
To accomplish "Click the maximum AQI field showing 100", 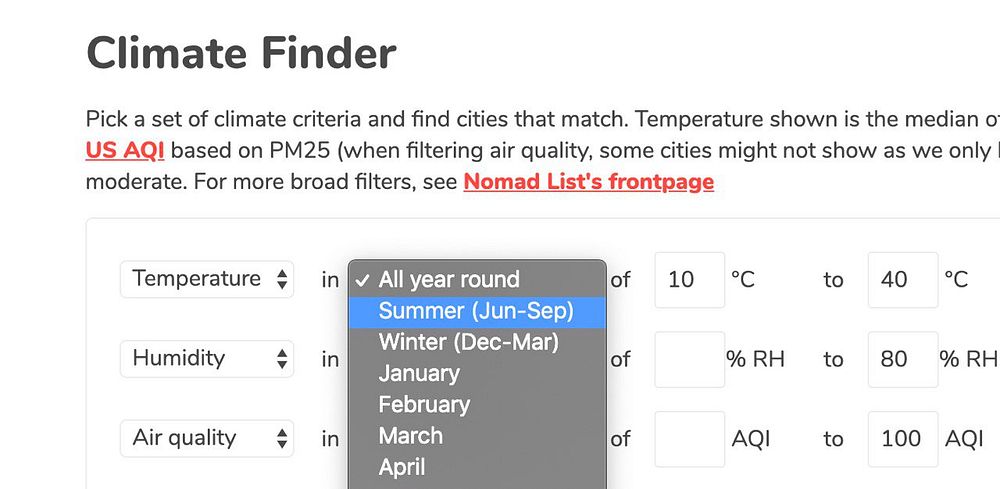I will coord(902,439).
